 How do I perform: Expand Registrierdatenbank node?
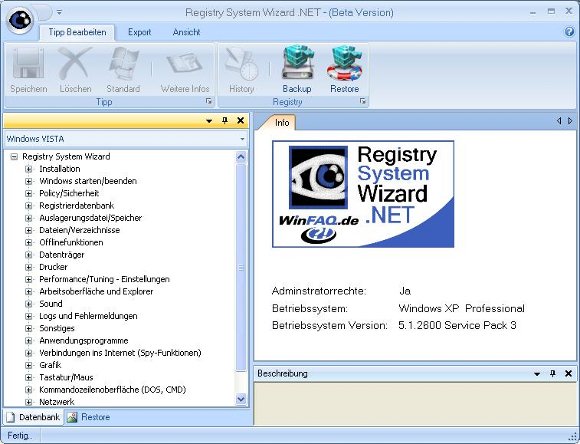click(28, 206)
